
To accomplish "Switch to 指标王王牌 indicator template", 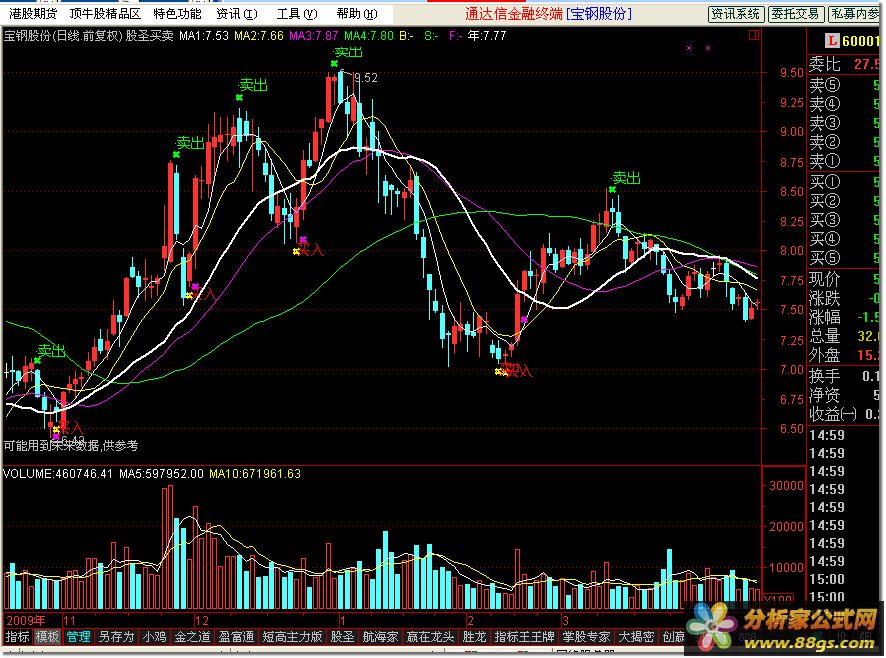I will (524, 637).
